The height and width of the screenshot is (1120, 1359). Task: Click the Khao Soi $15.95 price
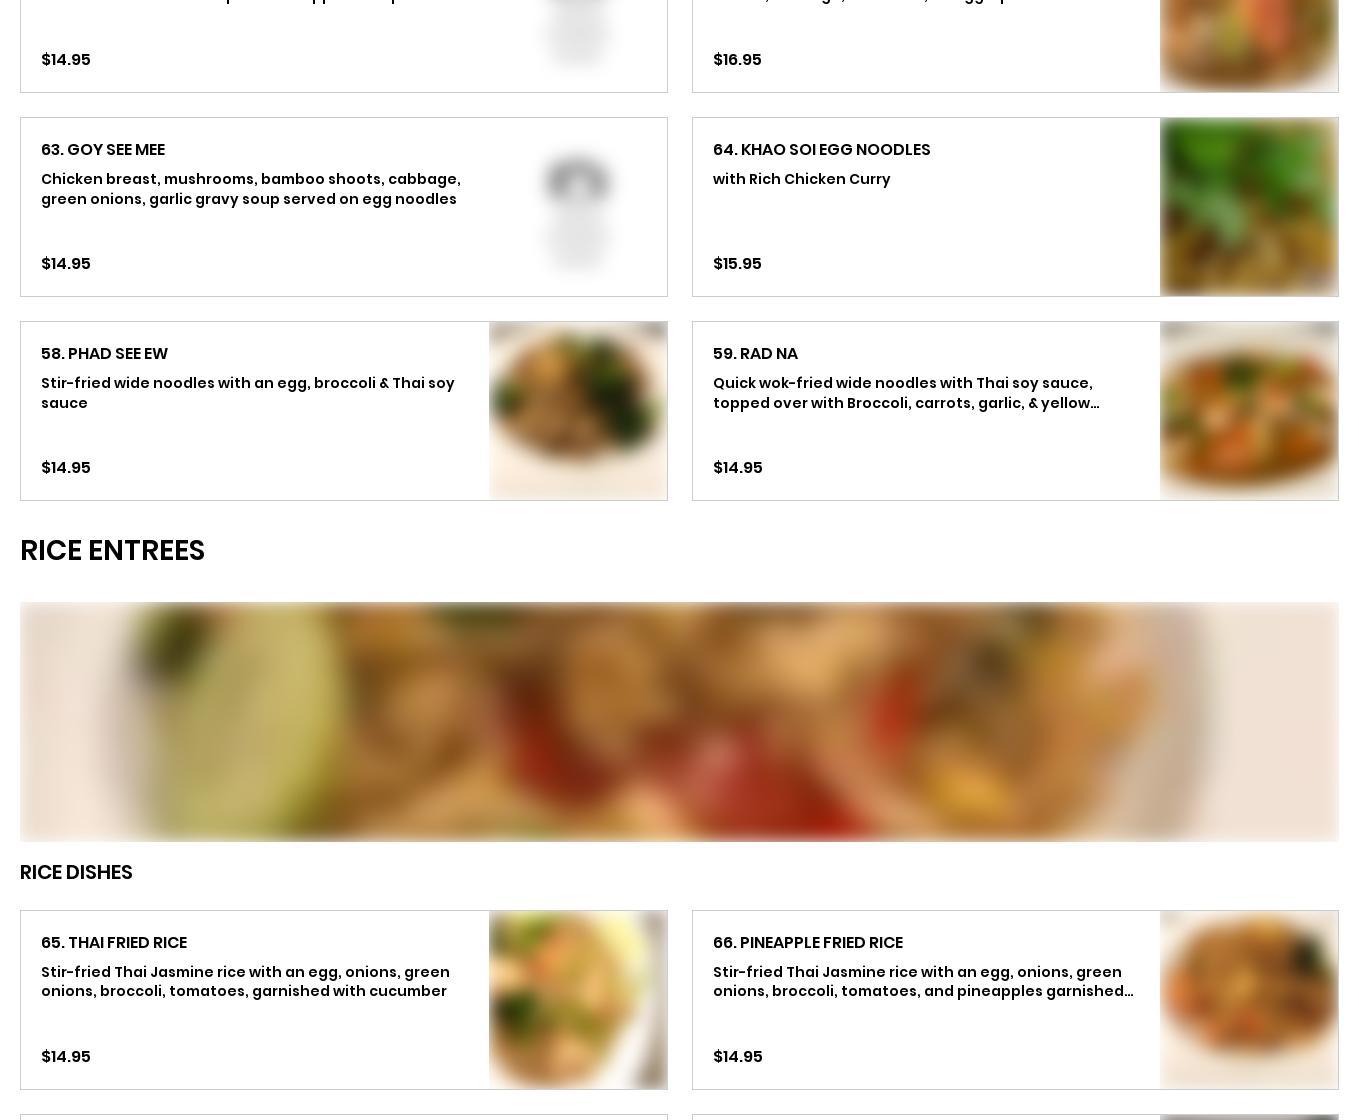[x=737, y=263]
